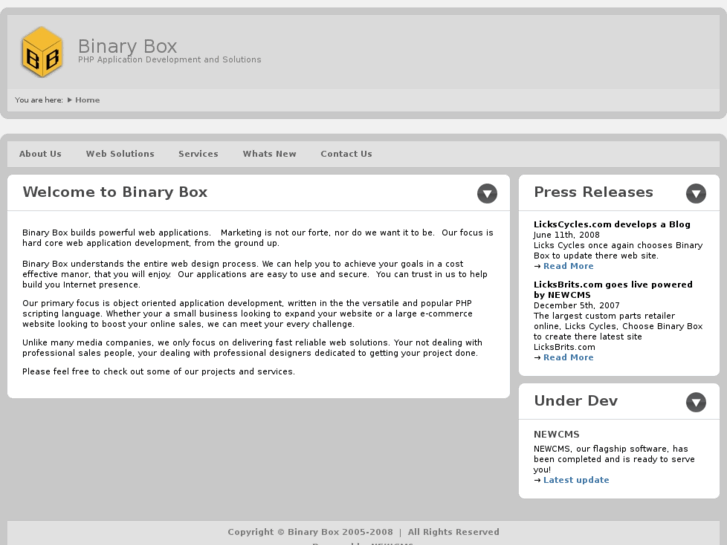Click the Binary Box yellow cube logo

coord(42,52)
